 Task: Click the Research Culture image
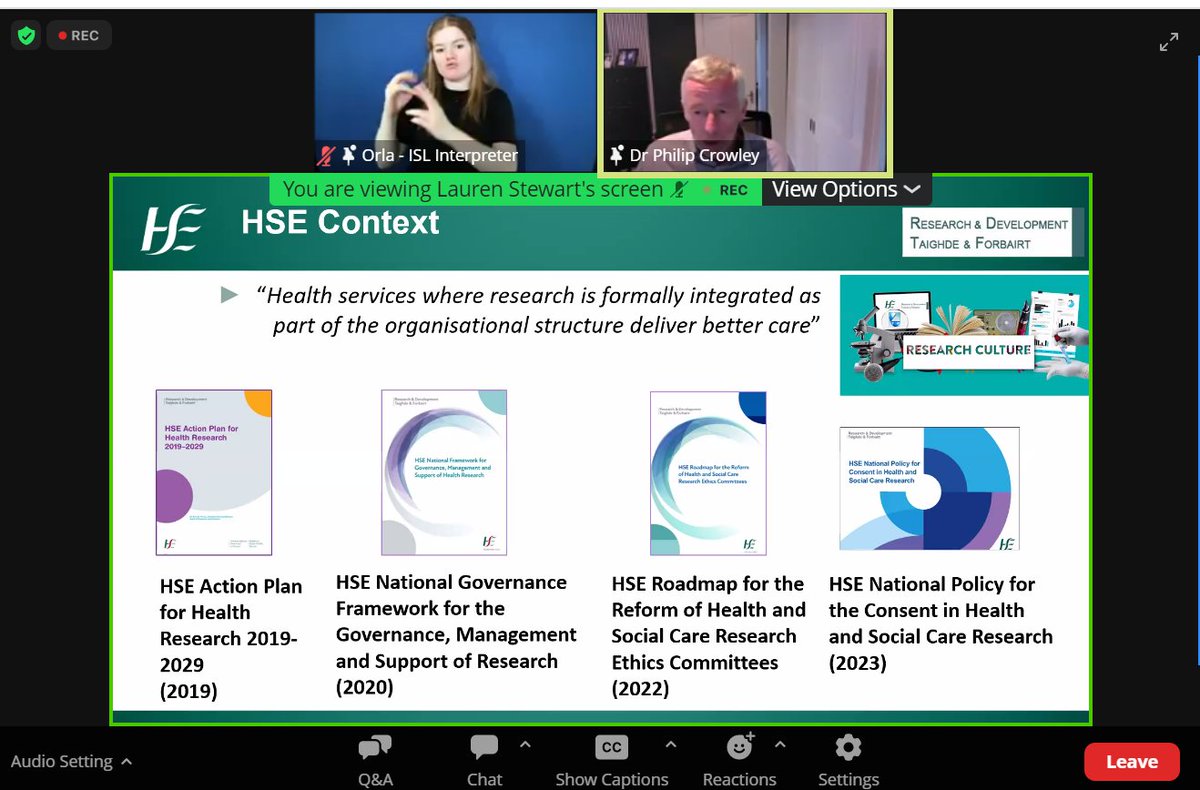(964, 335)
